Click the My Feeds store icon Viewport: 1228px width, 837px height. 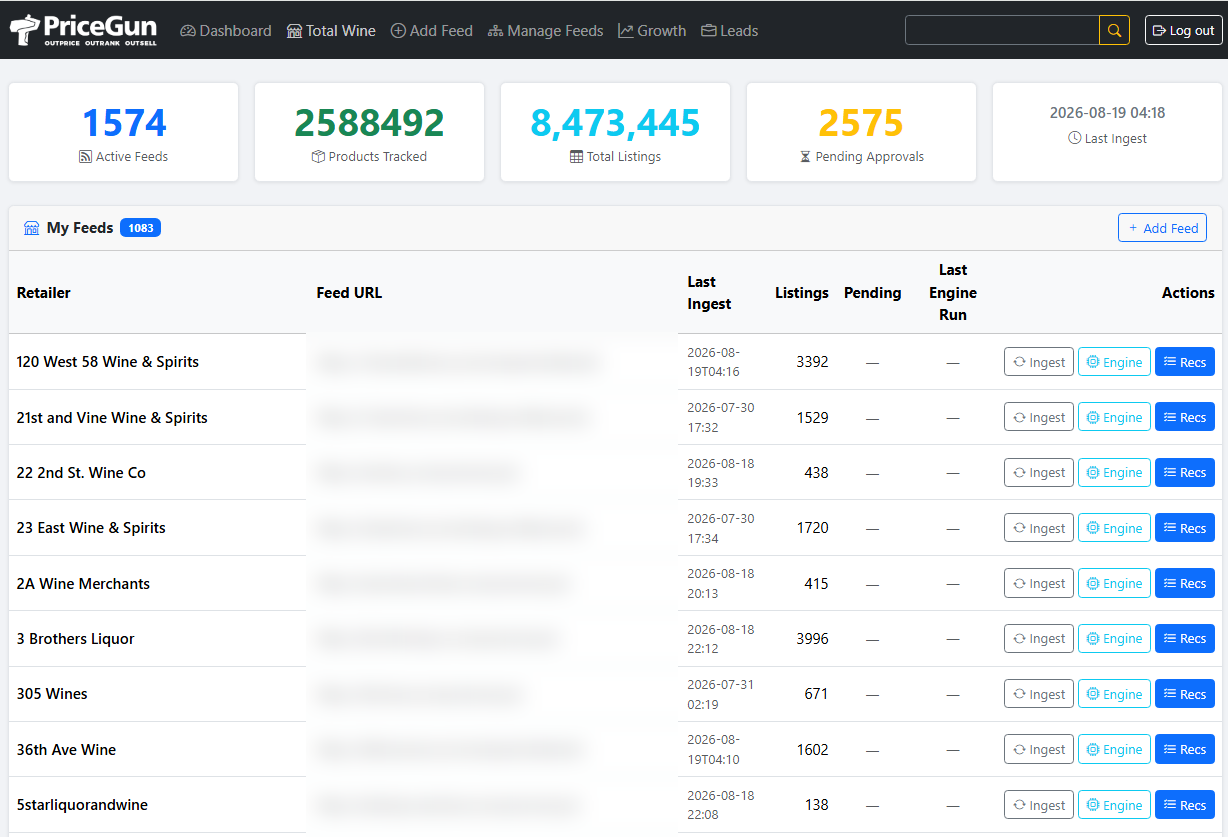pyautogui.click(x=31, y=228)
